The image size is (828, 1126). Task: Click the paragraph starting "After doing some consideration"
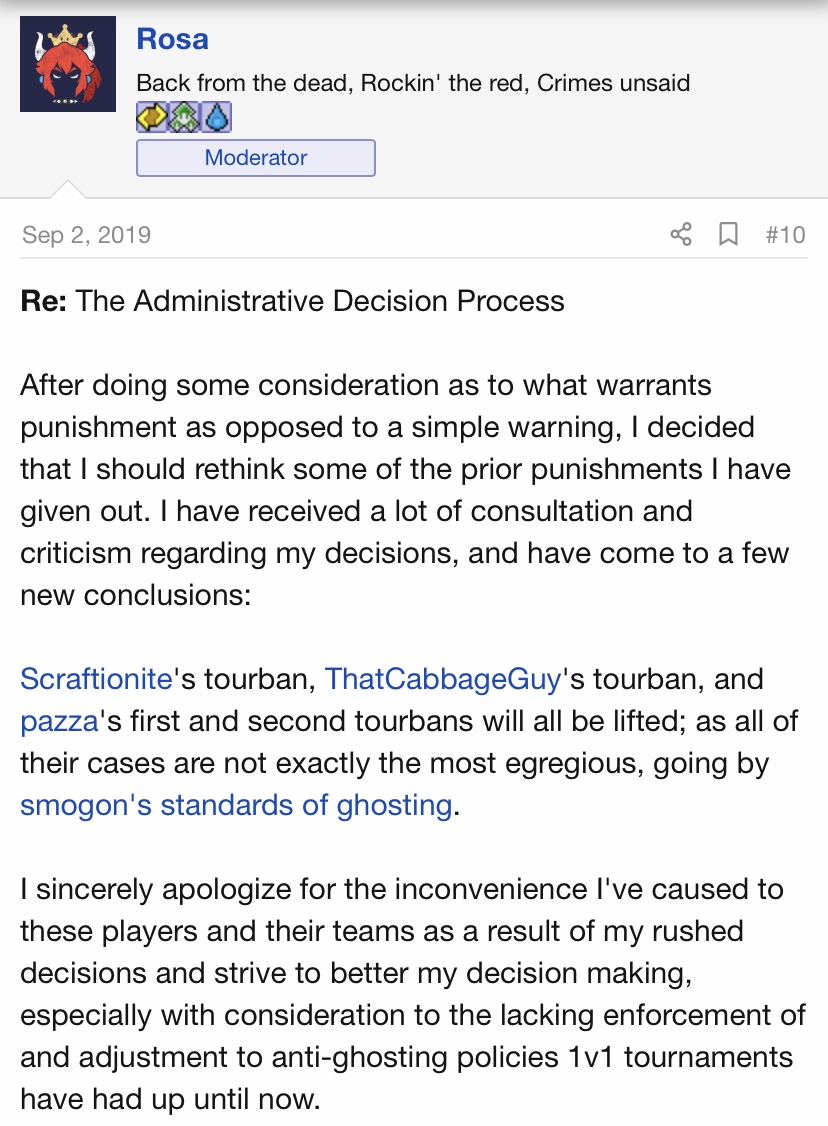[x=400, y=490]
